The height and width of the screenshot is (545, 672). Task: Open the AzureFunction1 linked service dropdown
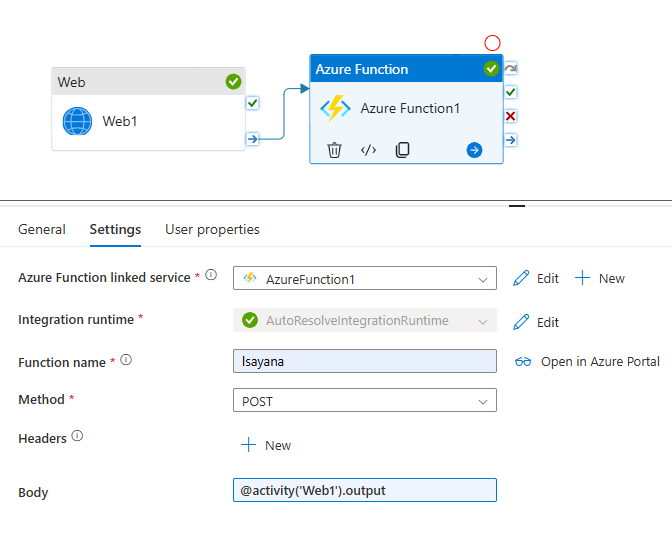[x=365, y=278]
